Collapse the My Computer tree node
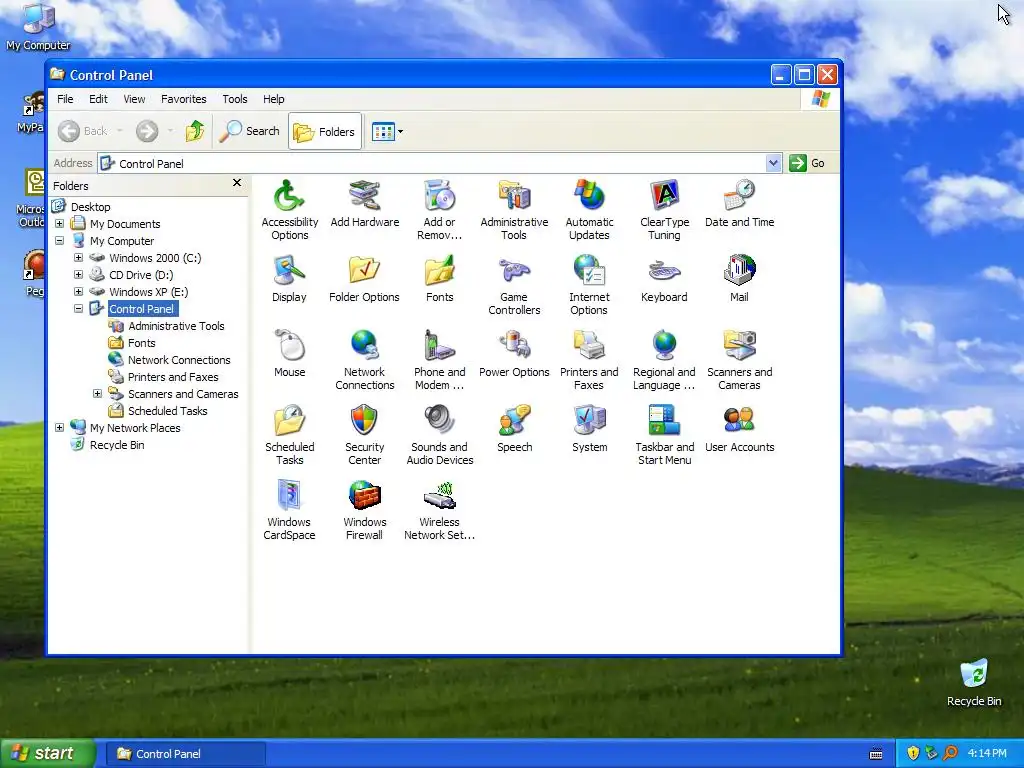Screen dimensions: 1024x768 [x=59, y=240]
